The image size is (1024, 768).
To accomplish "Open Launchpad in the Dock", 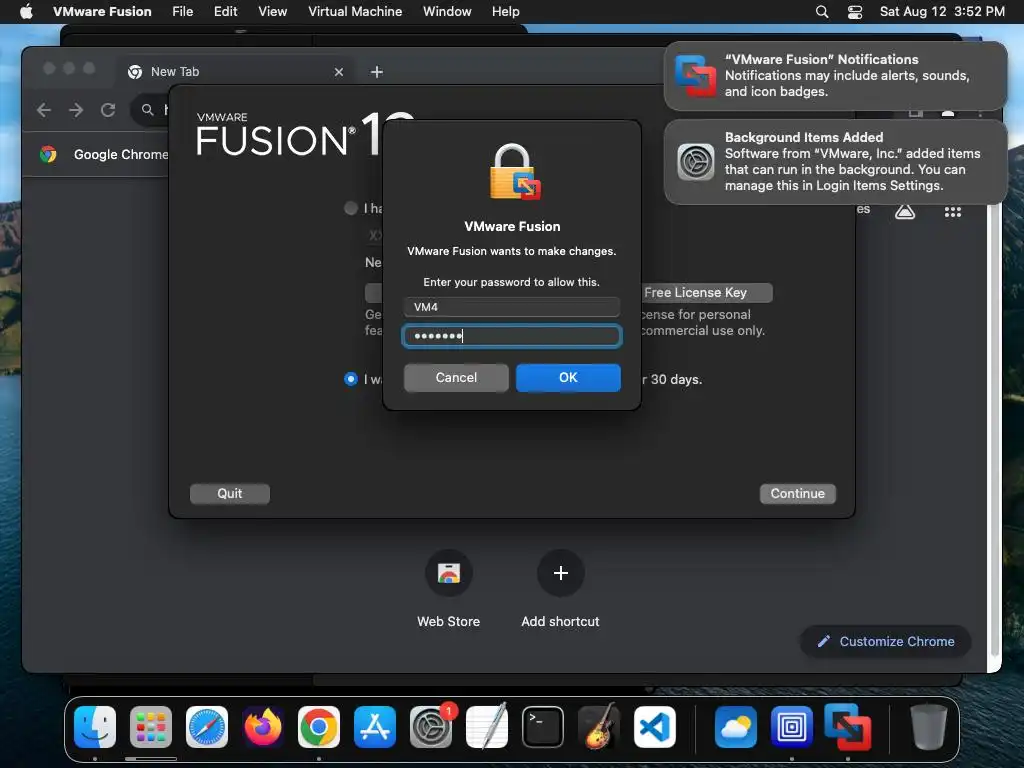I will pos(151,727).
